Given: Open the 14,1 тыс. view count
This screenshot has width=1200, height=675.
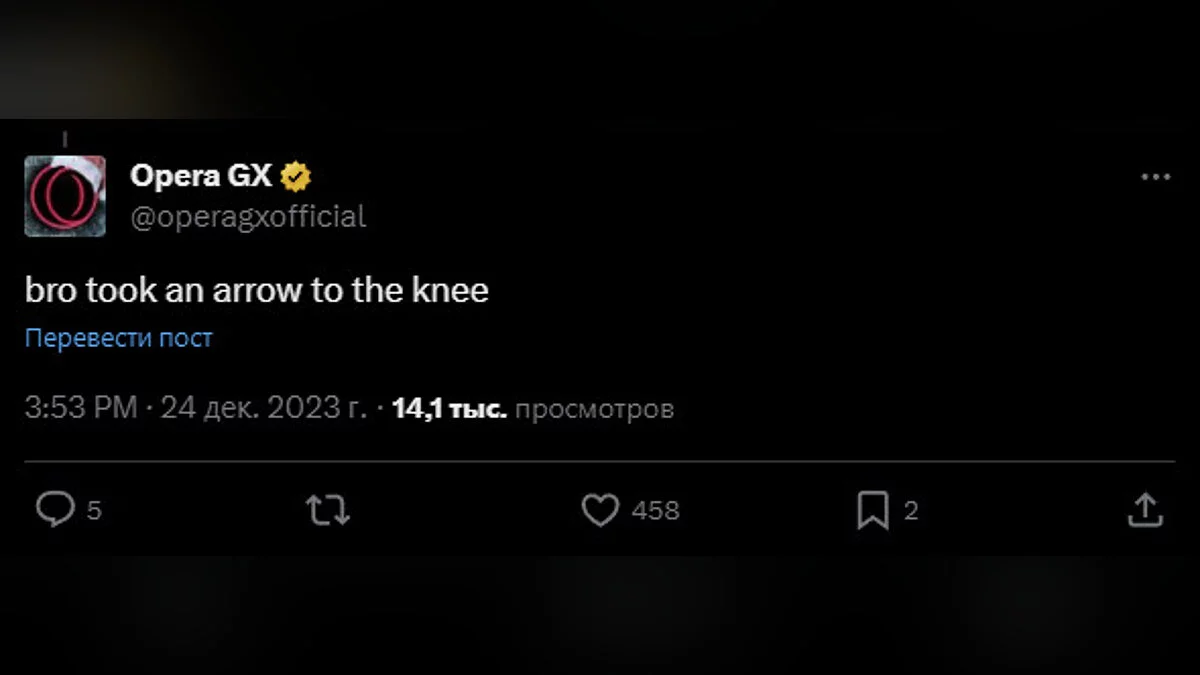Looking at the screenshot, I should coord(449,408).
